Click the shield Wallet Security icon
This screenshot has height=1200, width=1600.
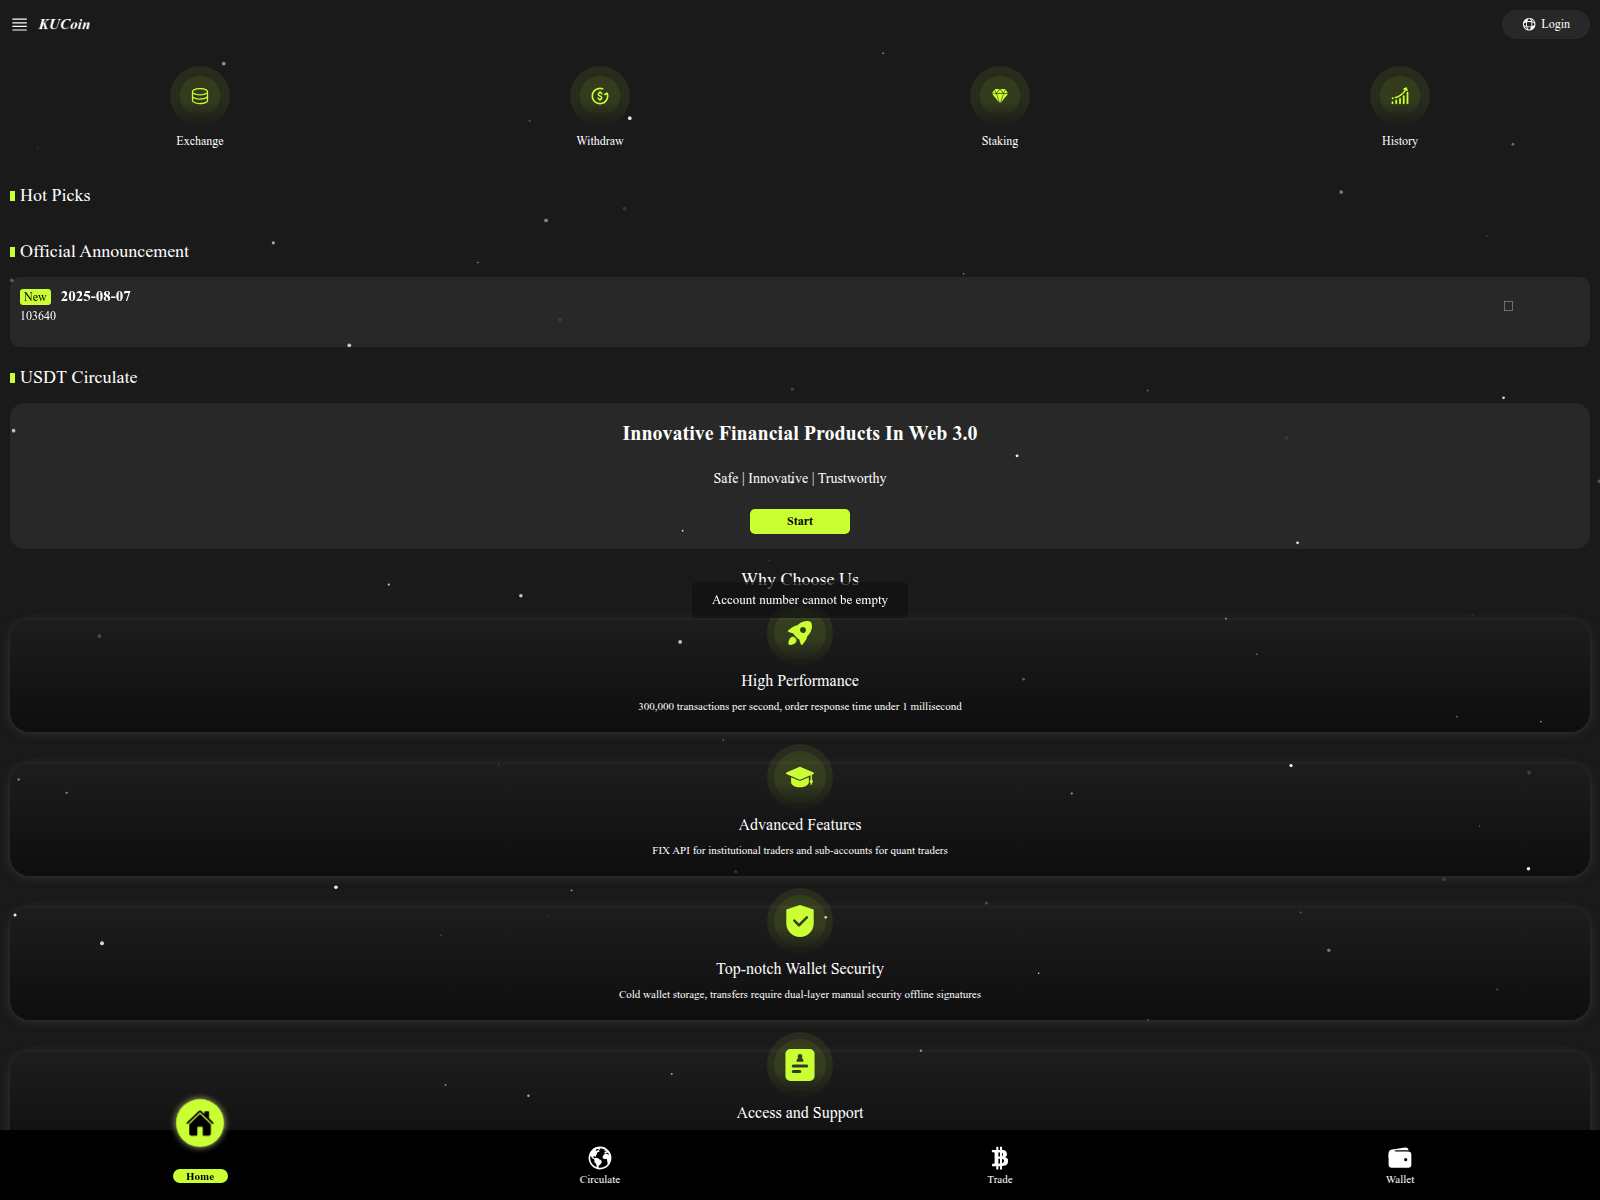pyautogui.click(x=800, y=921)
